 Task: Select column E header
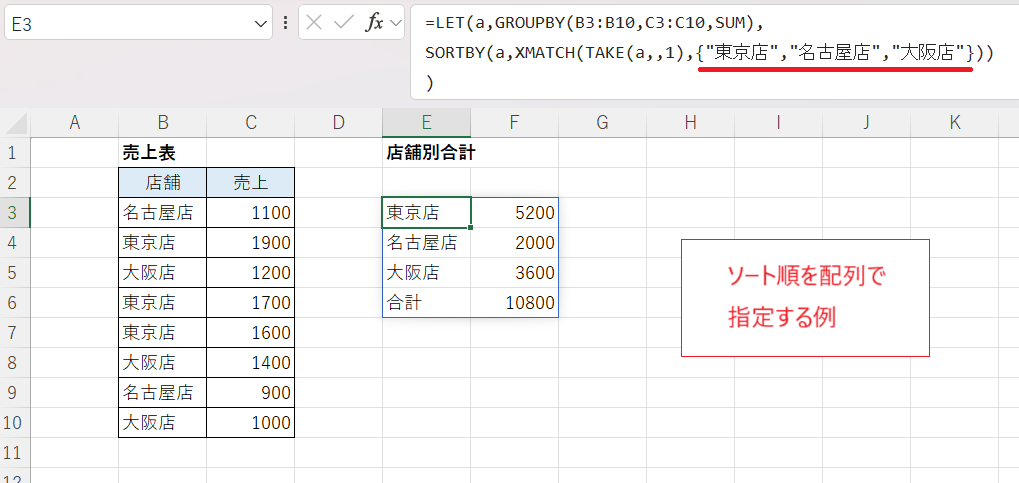(426, 123)
